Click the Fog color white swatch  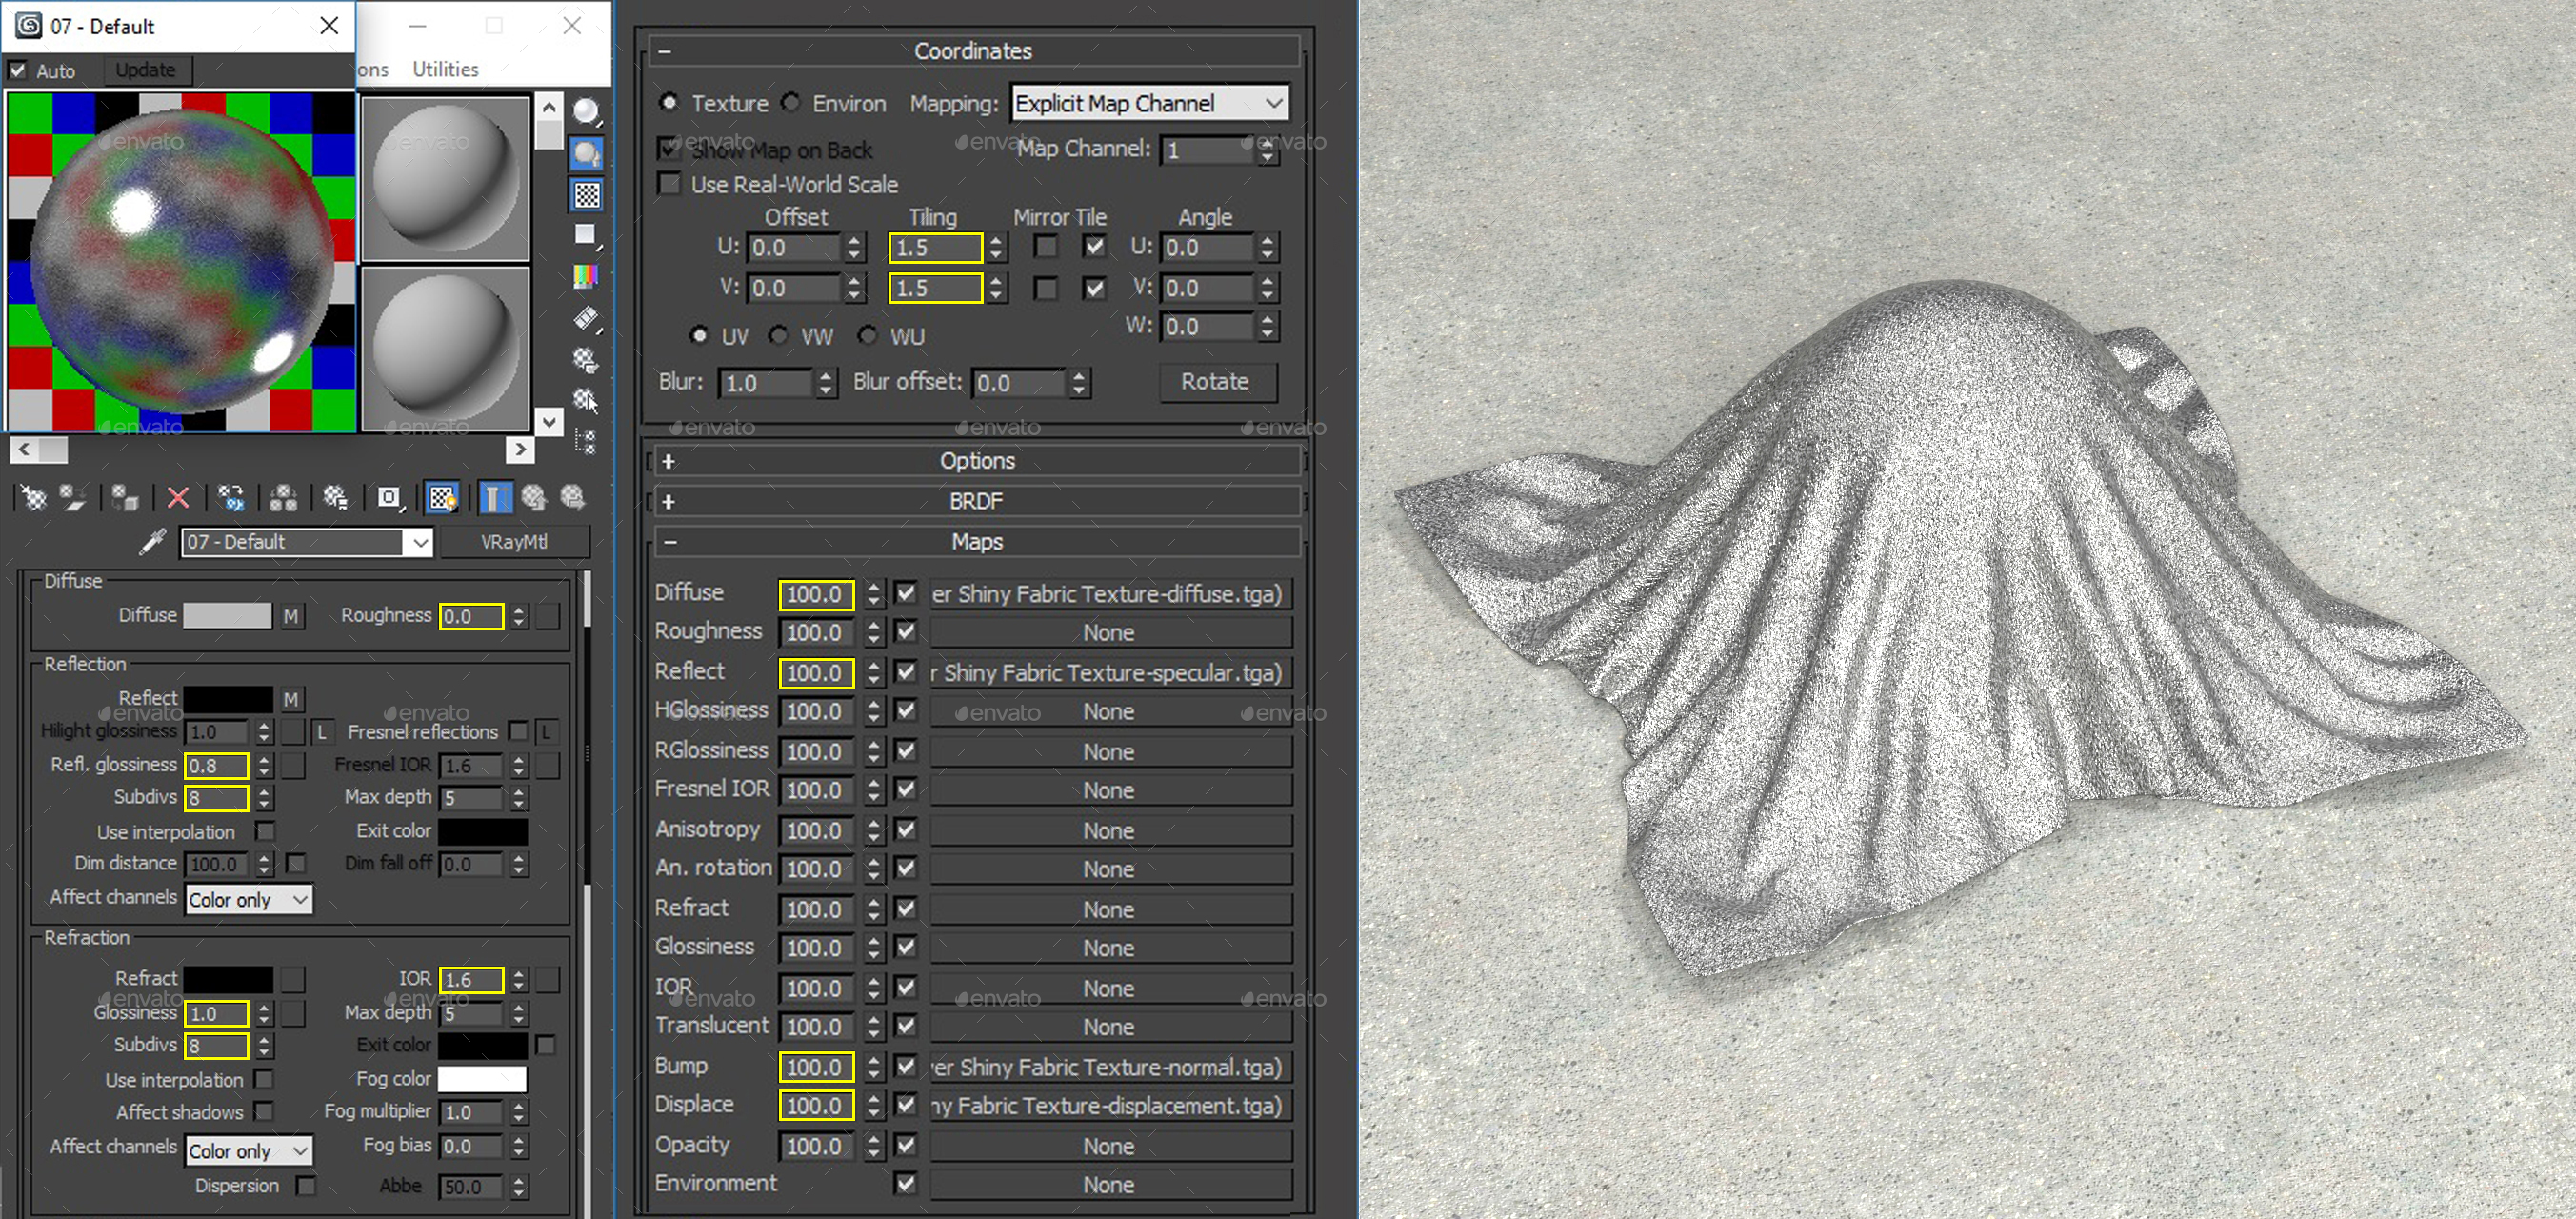481,1079
